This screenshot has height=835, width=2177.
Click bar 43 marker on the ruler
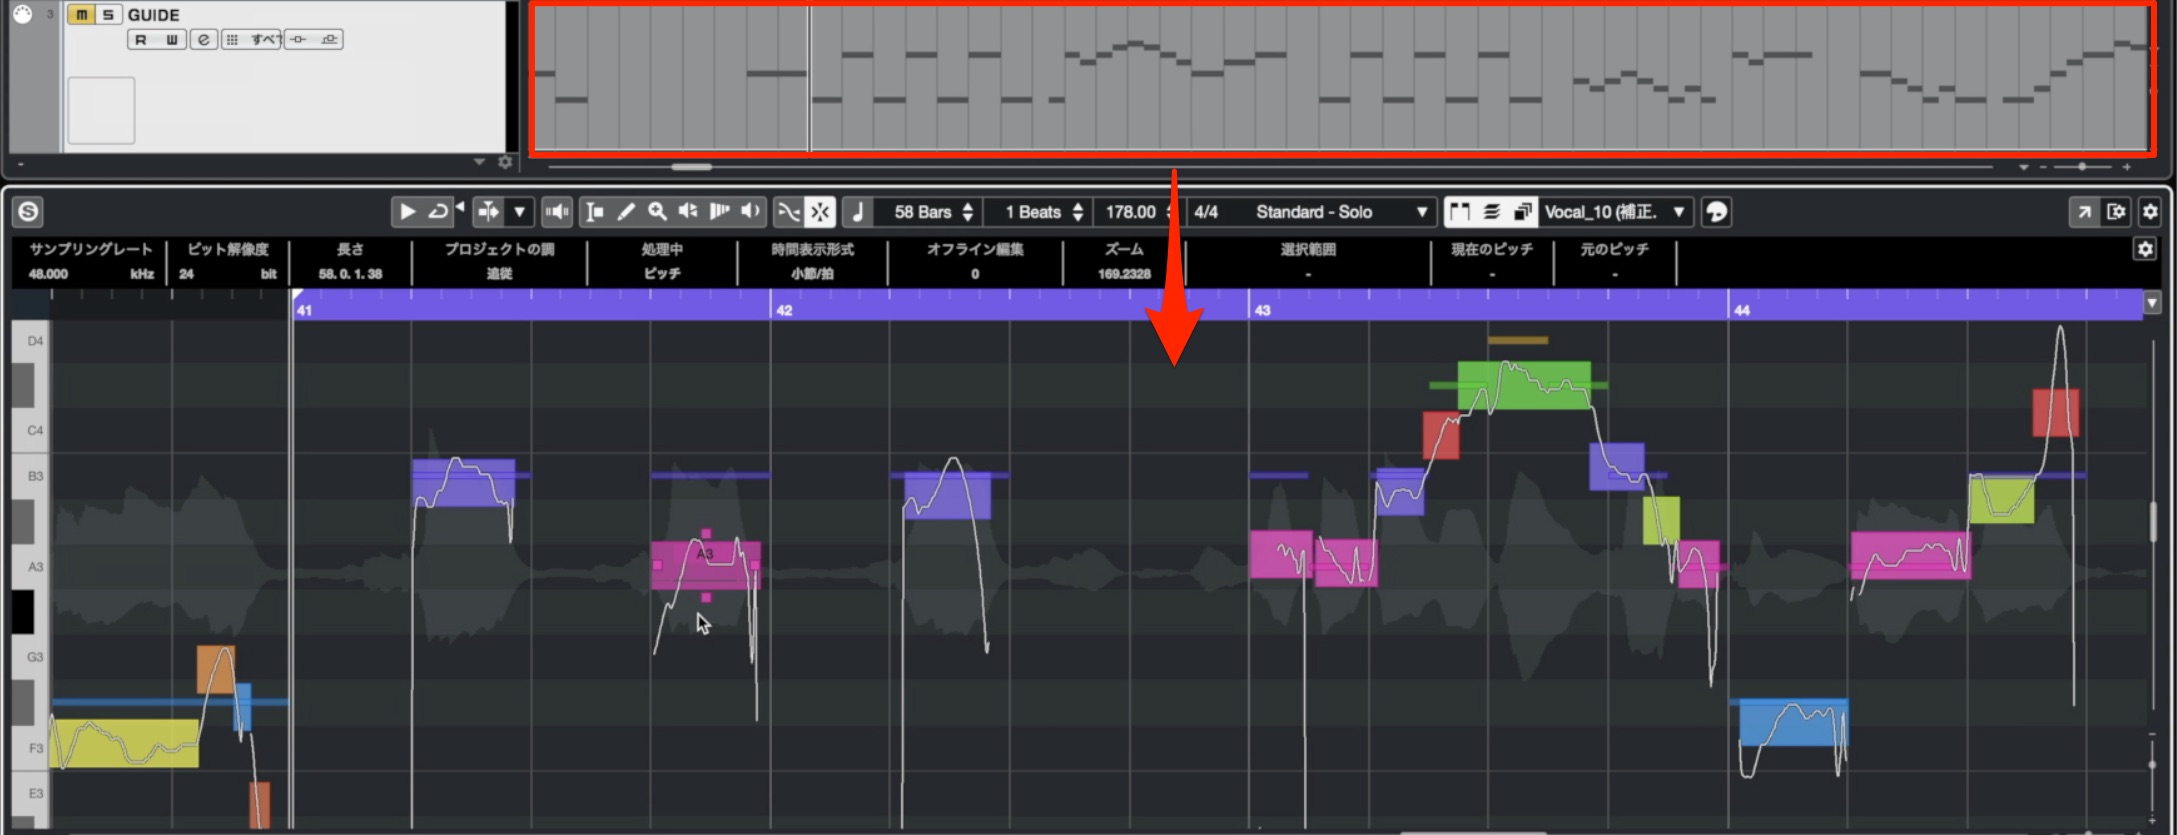[1262, 310]
